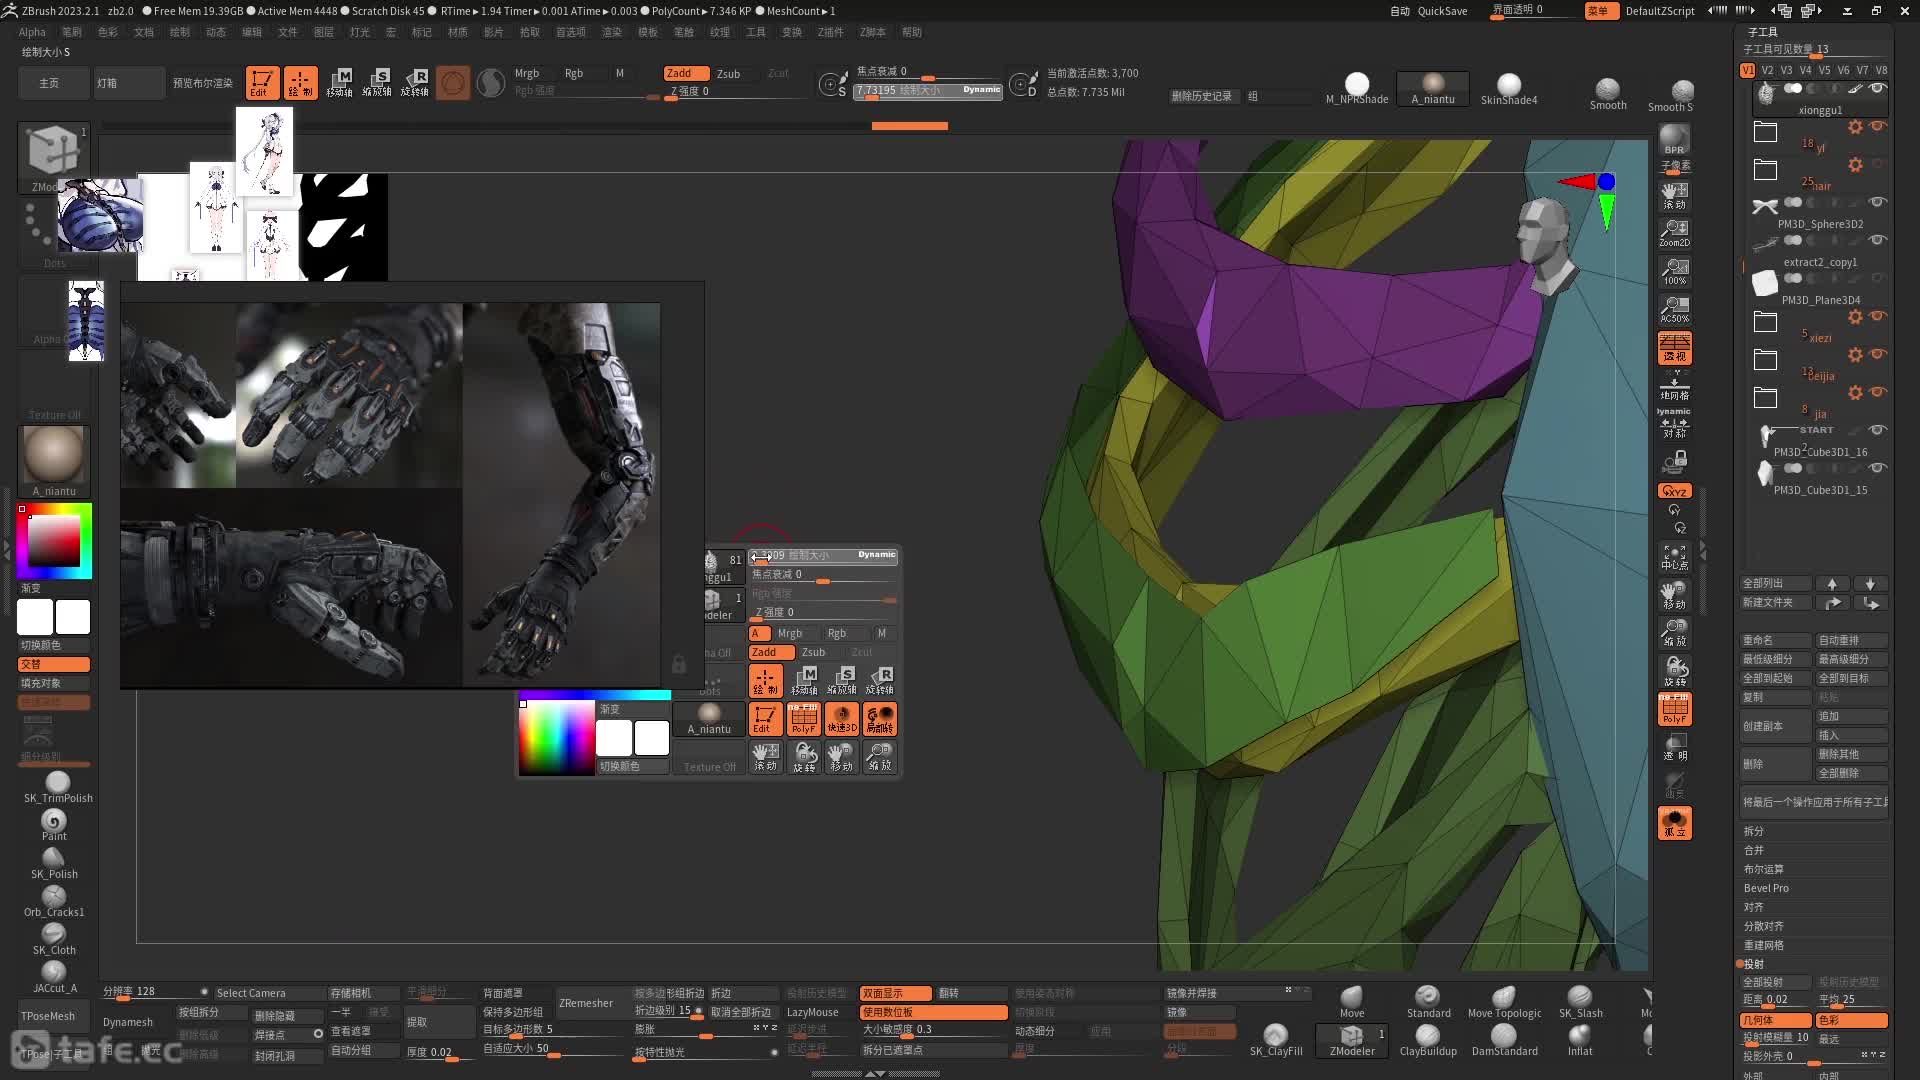Select the SK_ClayFill brush icon

1276,1040
